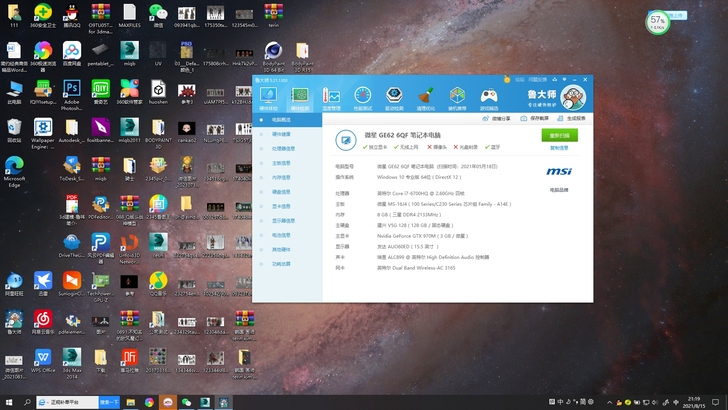Click the taskbar browser search input field

[x=67, y=402]
